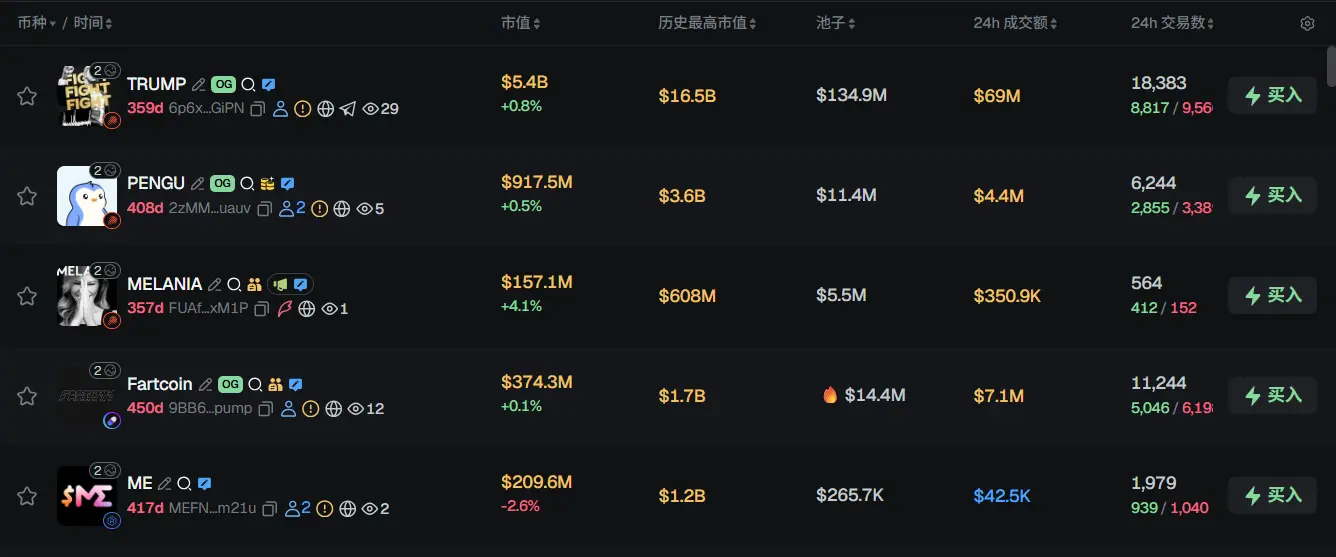Open the website globe icon for Fartcoin
The image size is (1336, 557).
pos(333,409)
